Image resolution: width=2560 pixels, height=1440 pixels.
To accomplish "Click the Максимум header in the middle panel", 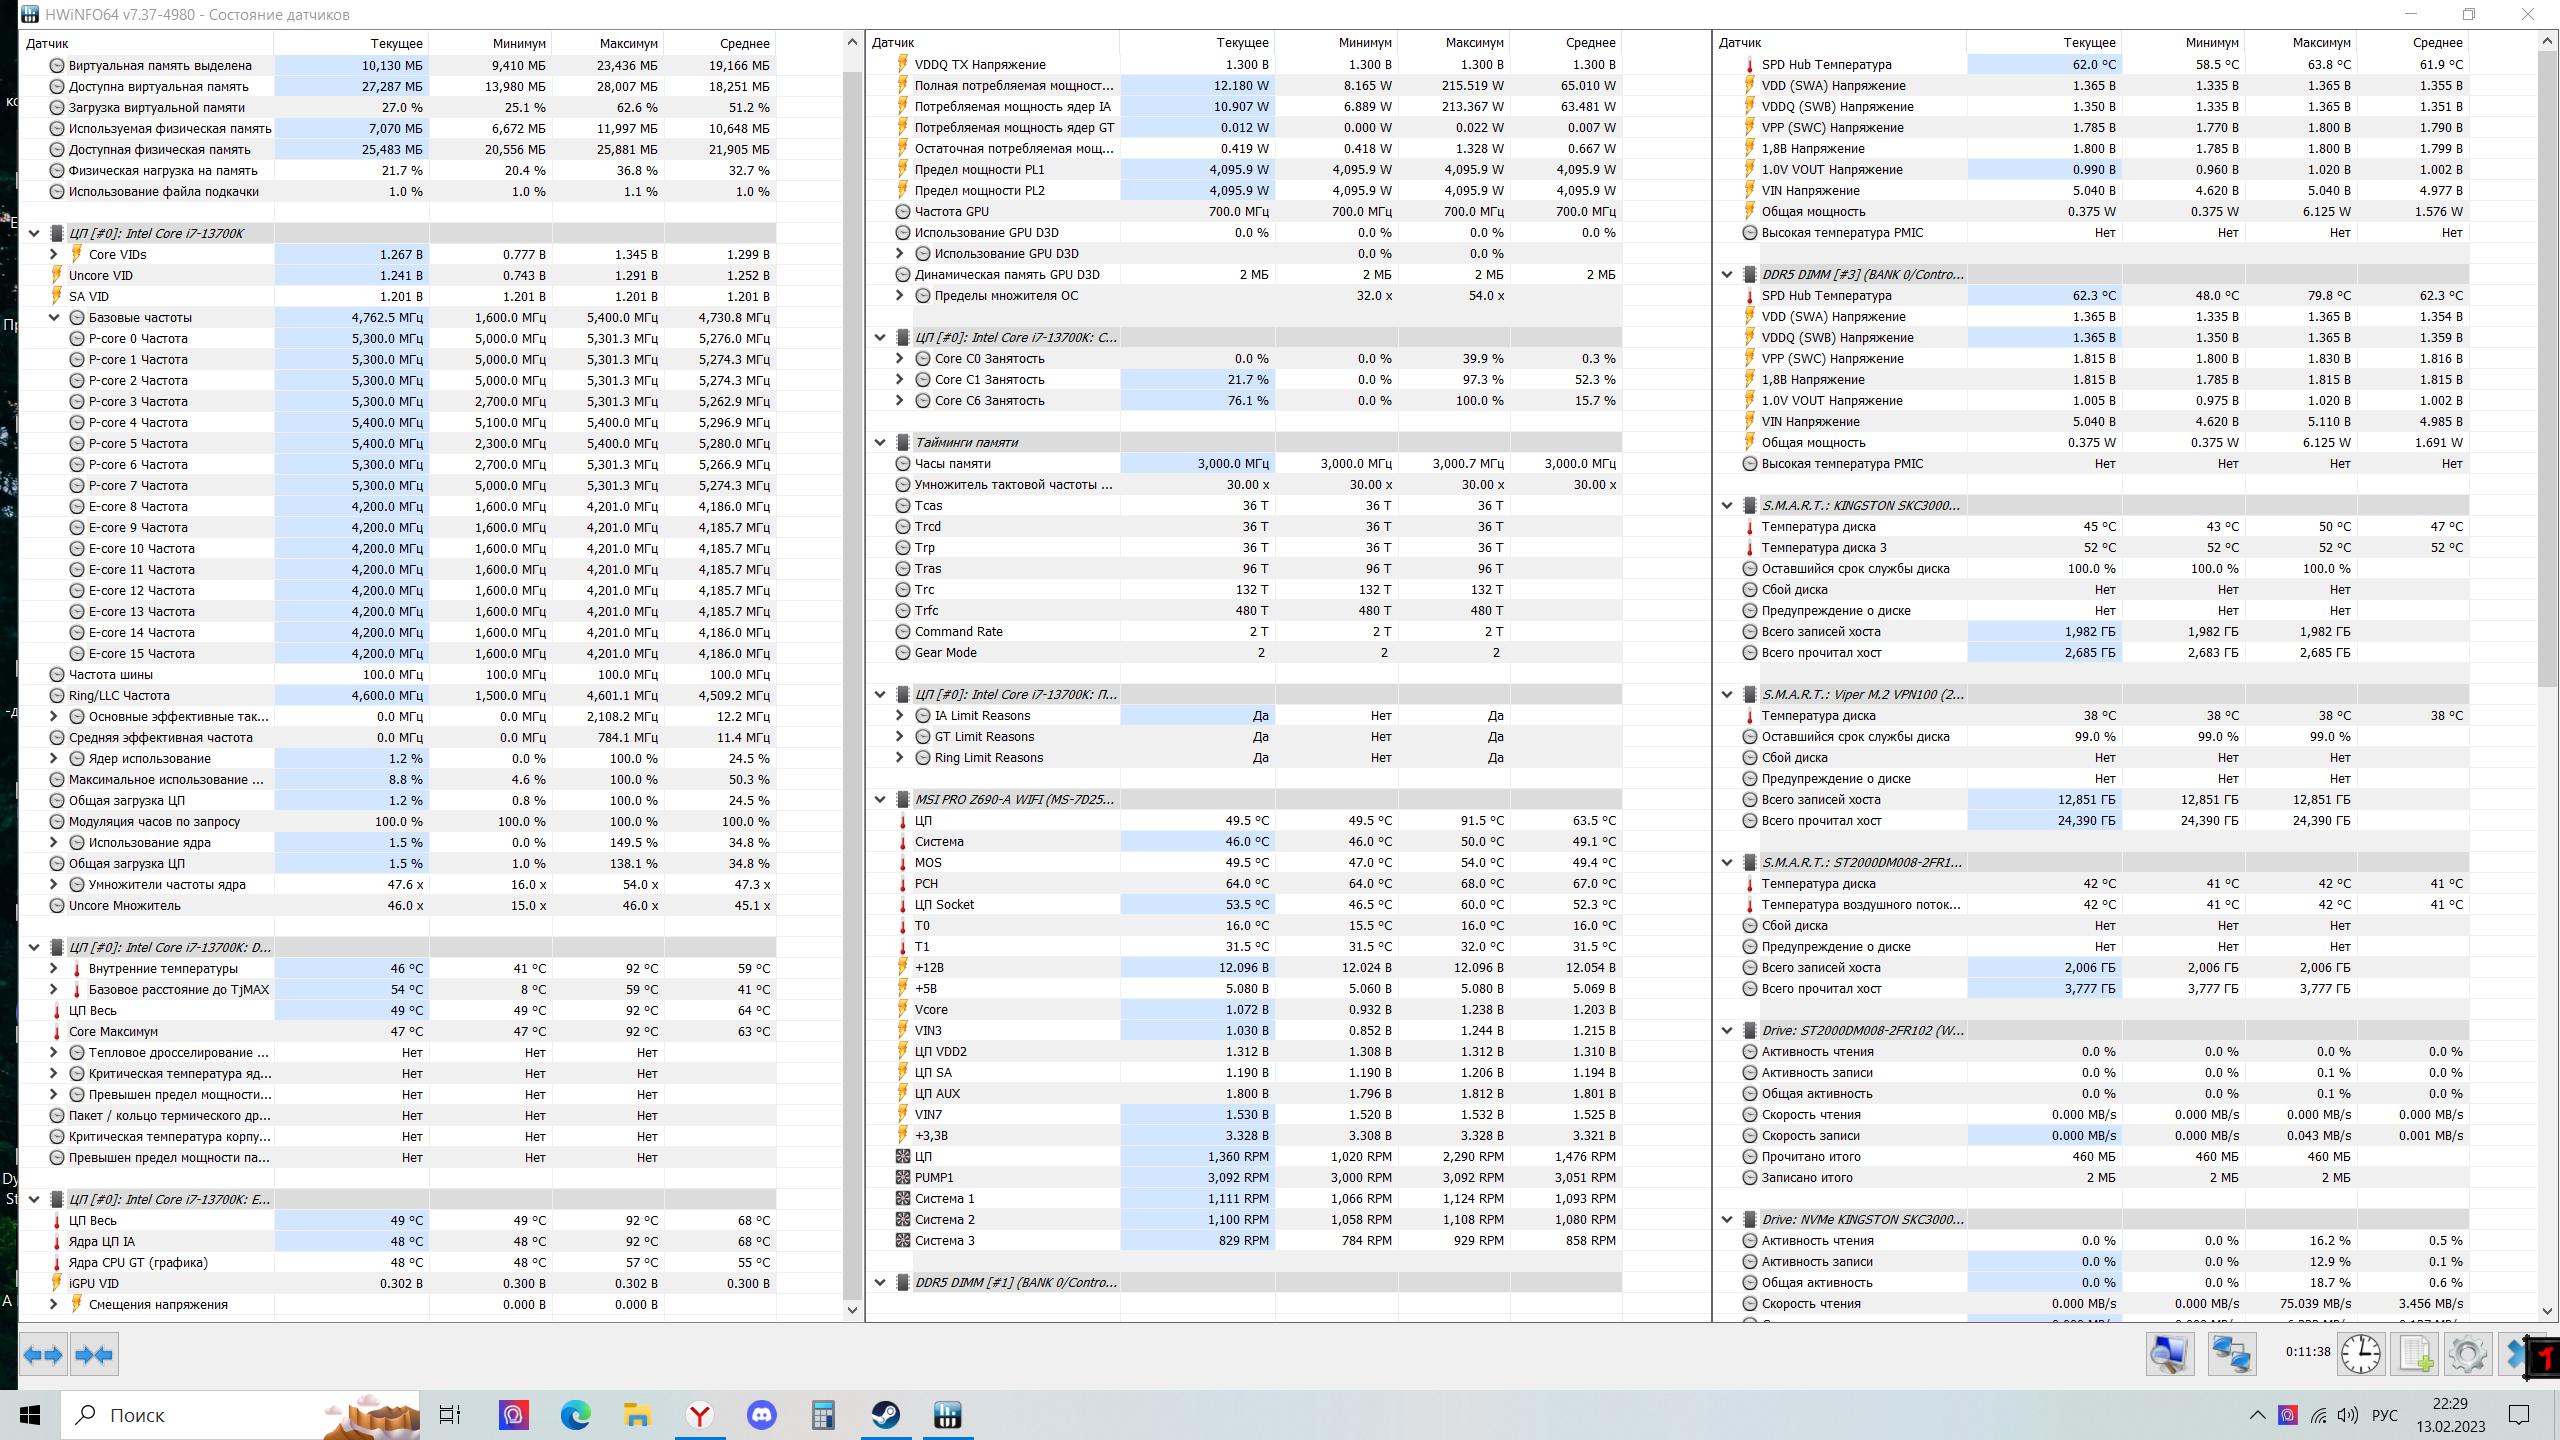I will 1474,42.
